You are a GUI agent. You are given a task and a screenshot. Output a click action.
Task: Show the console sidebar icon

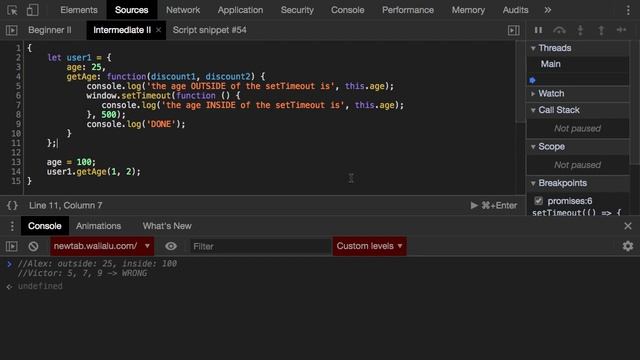click(x=11, y=246)
